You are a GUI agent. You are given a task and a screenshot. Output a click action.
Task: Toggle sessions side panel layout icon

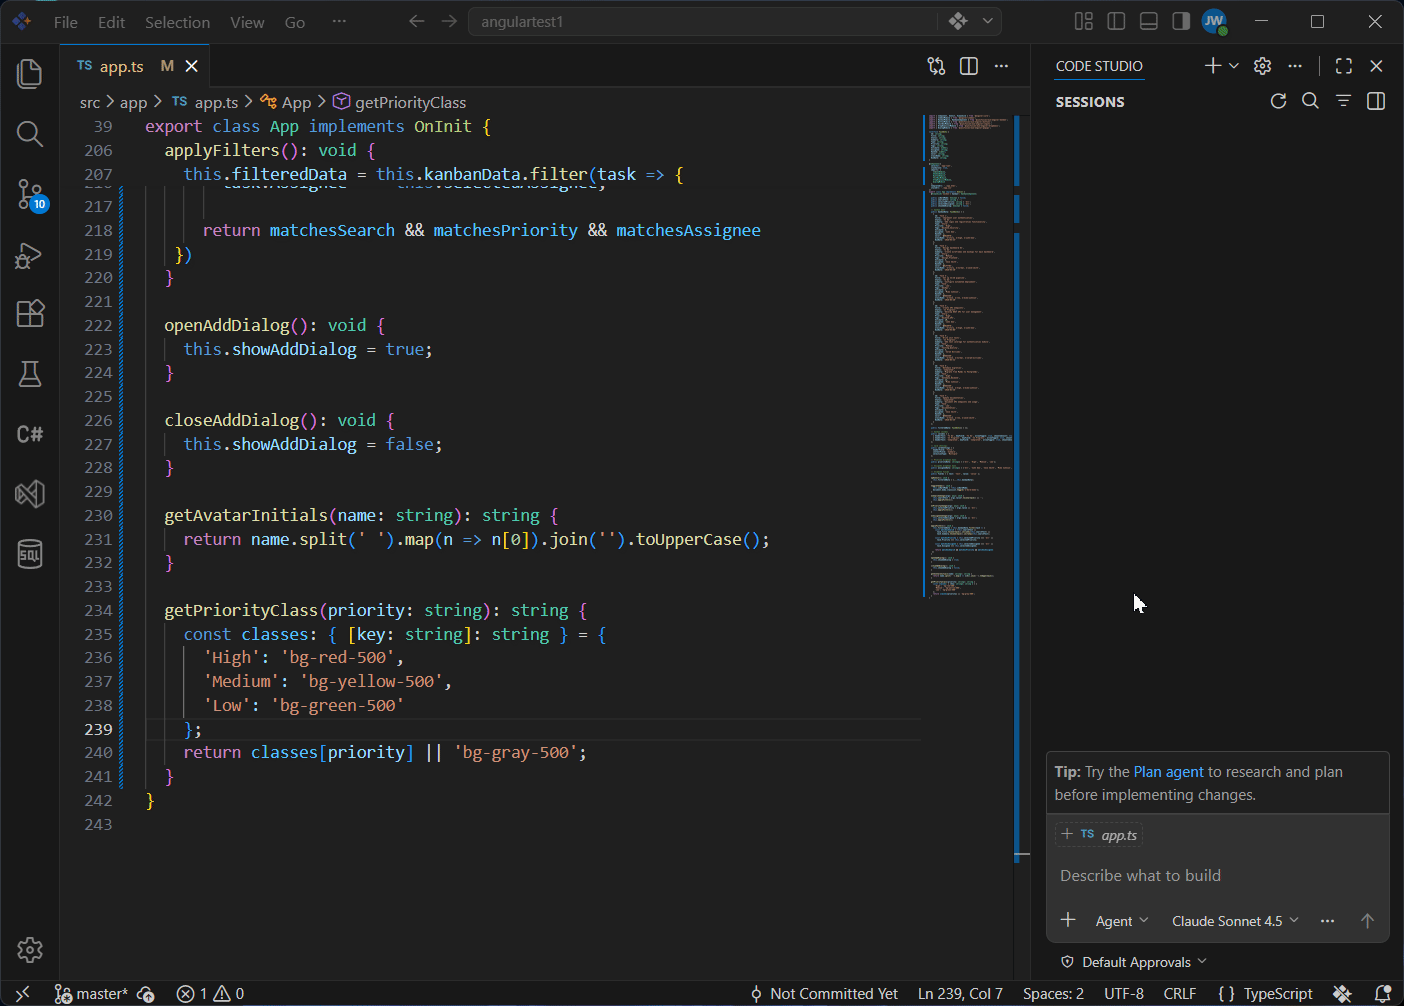[1376, 101]
